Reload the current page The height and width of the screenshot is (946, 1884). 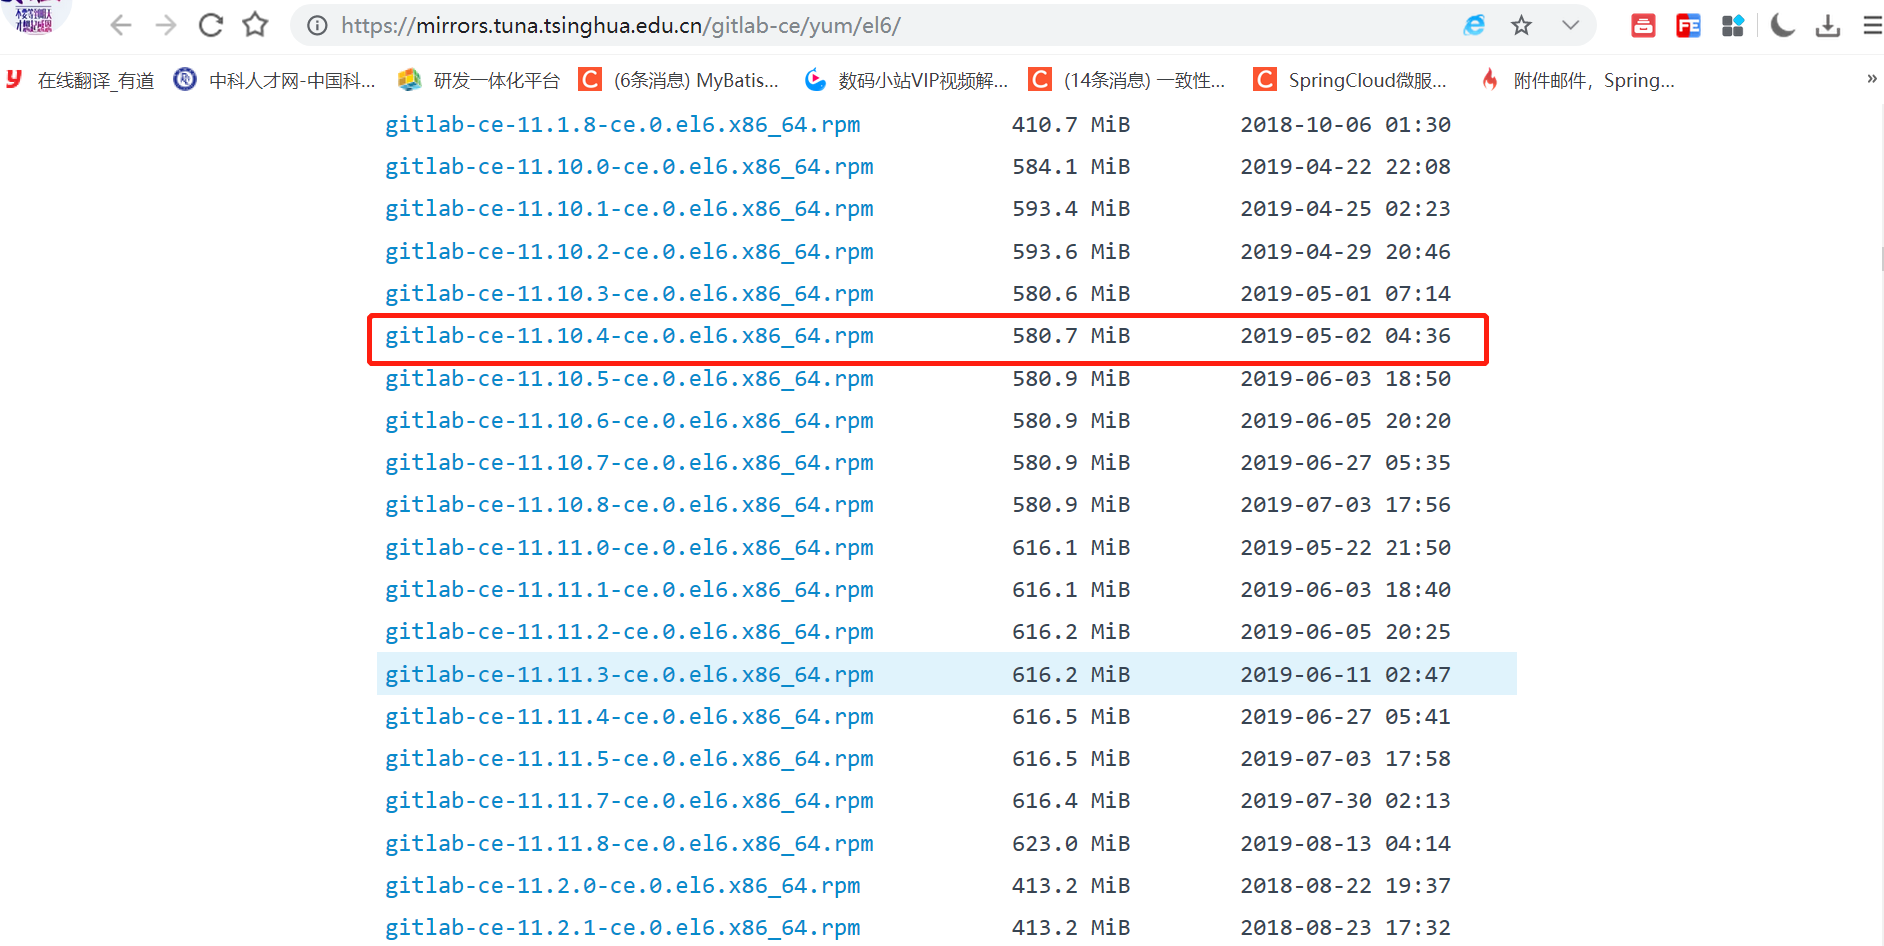(x=211, y=25)
